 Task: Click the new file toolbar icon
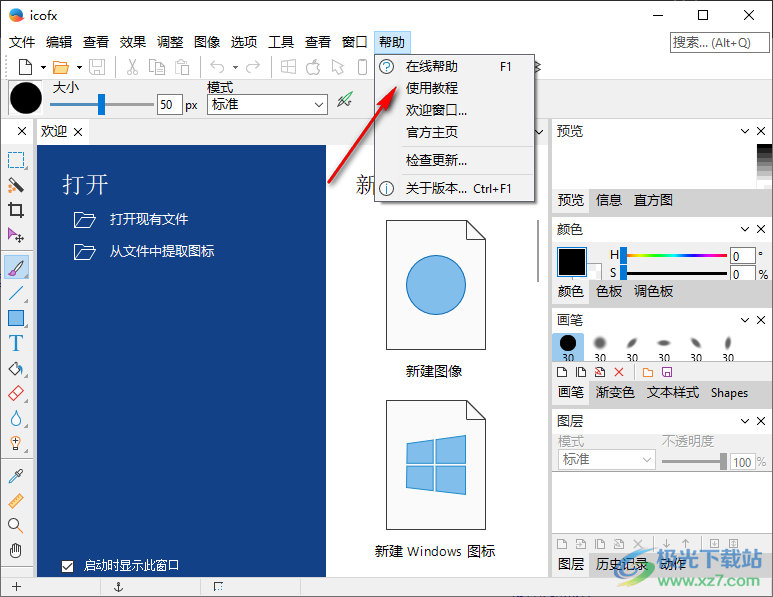click(25, 67)
